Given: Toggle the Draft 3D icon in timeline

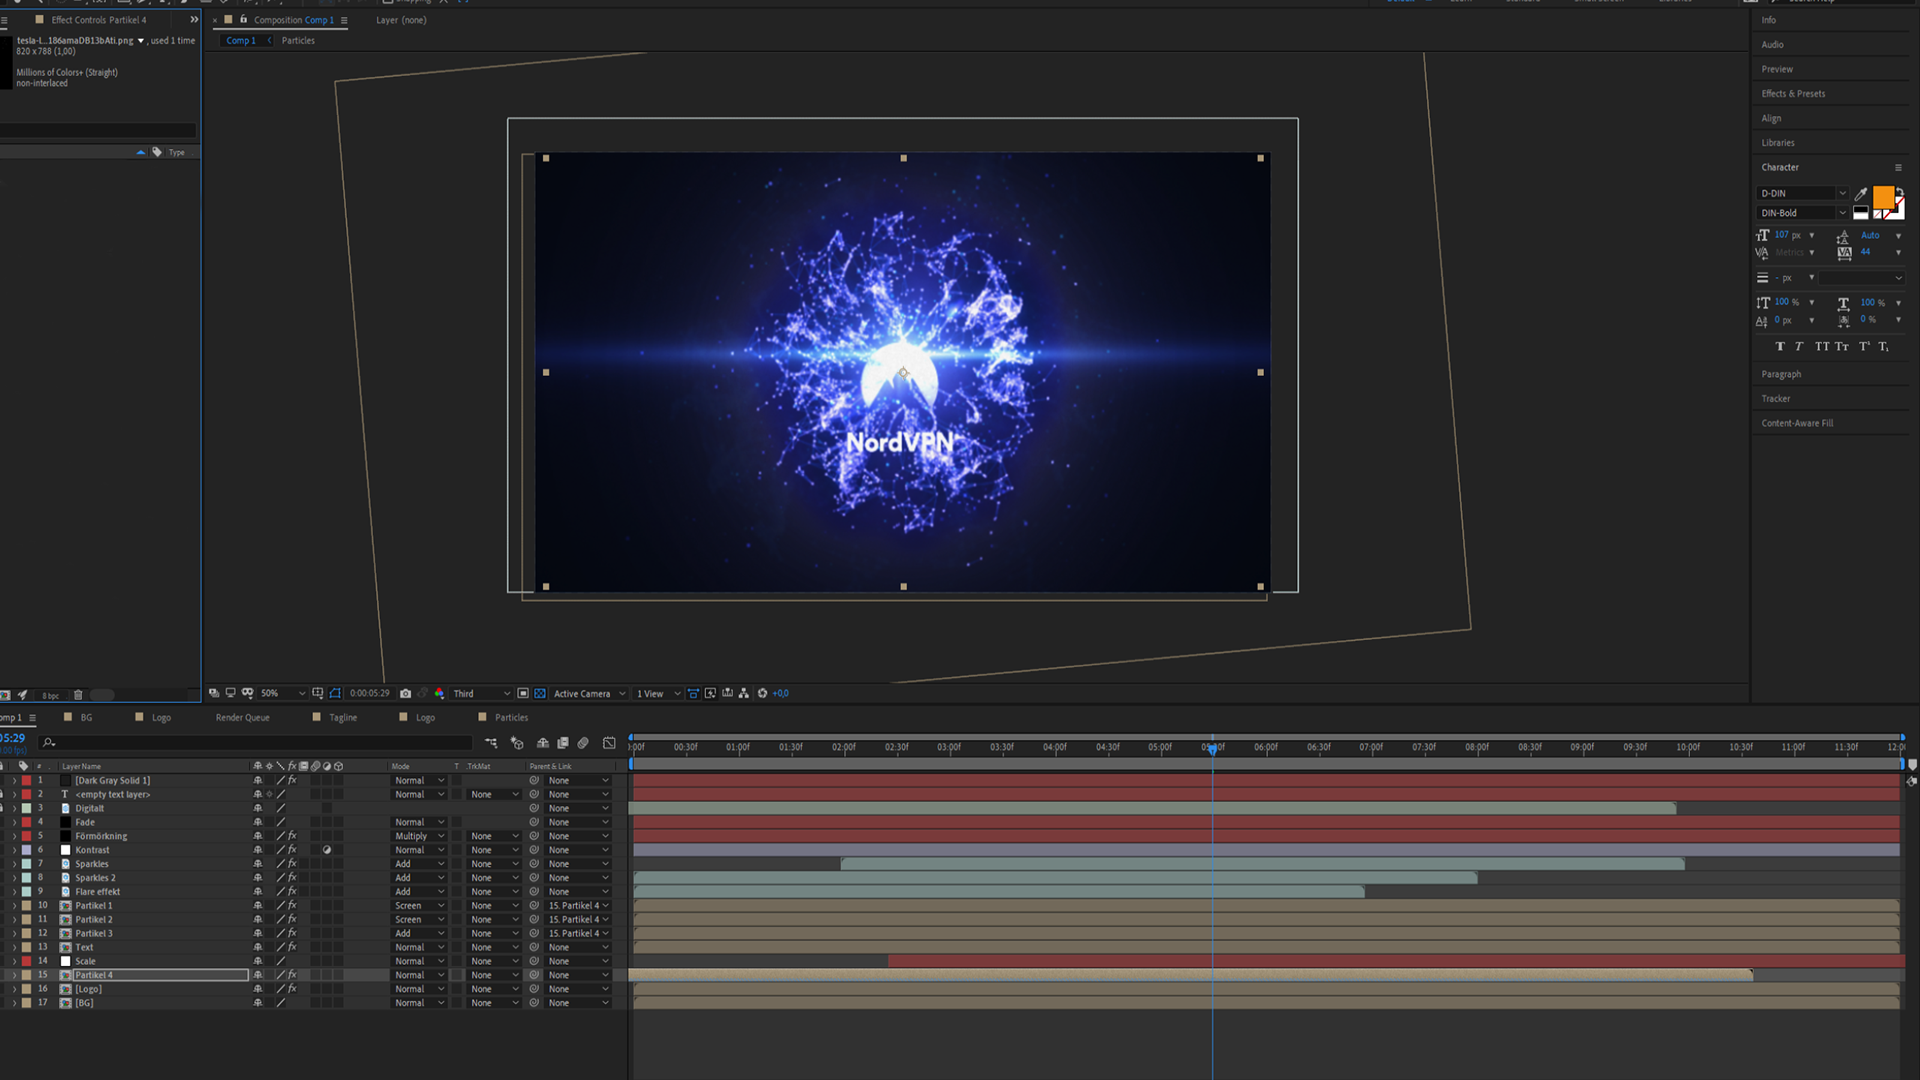Looking at the screenshot, I should point(517,743).
